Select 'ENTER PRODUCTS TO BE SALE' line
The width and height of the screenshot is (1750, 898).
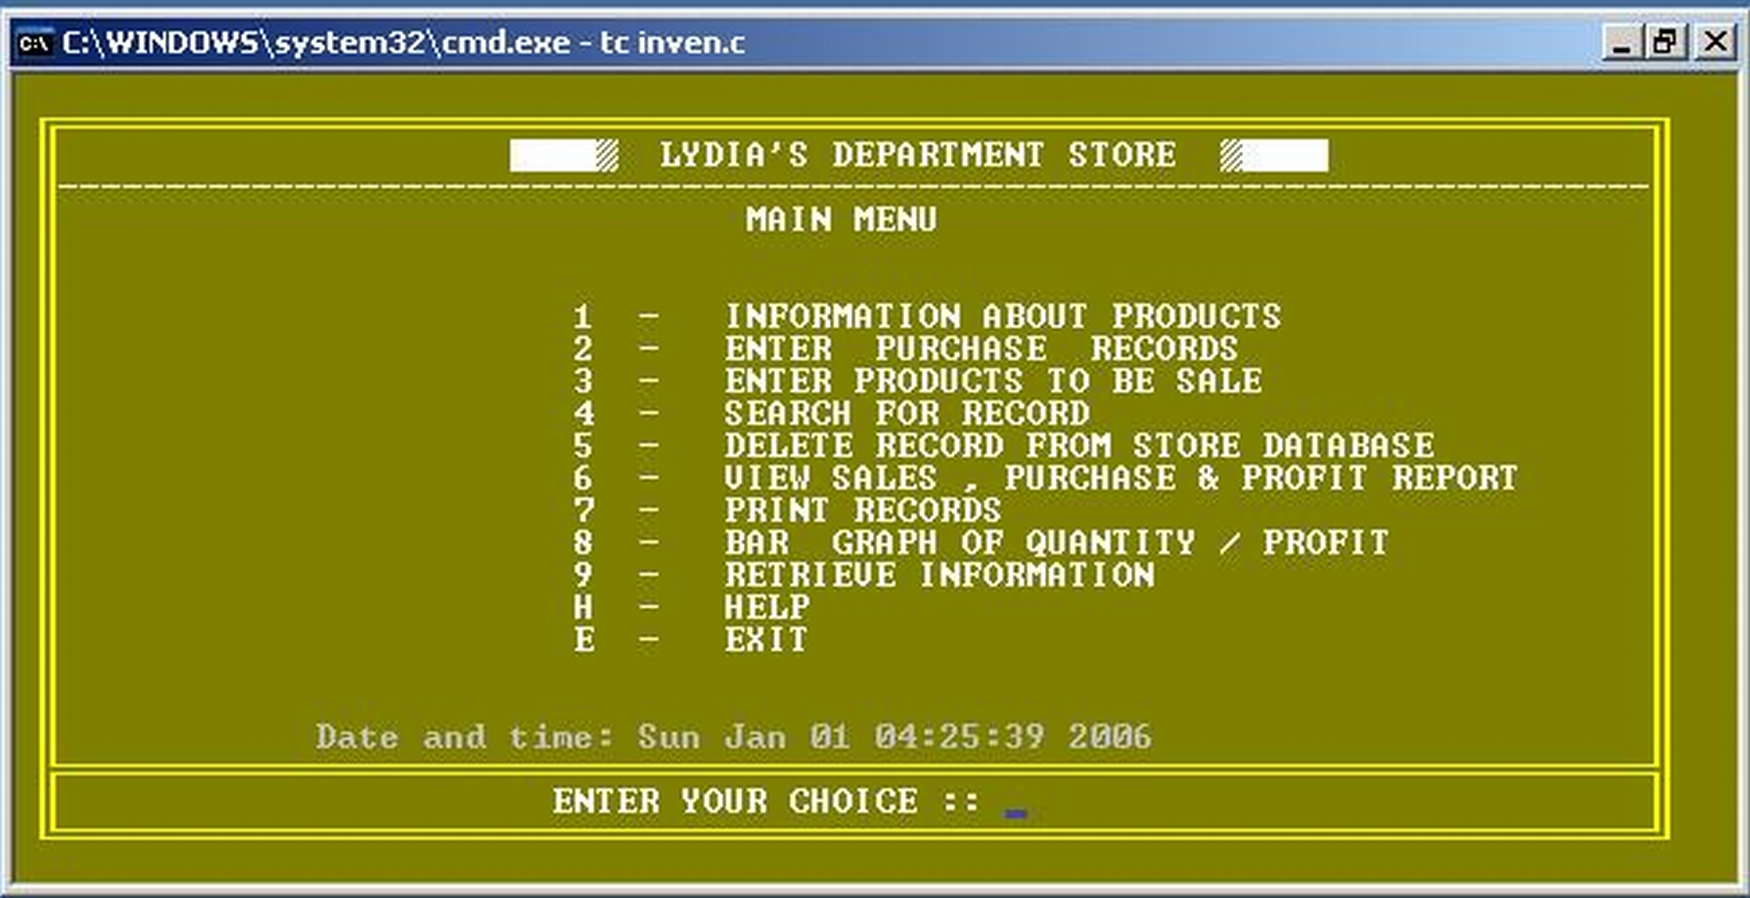pos(993,381)
